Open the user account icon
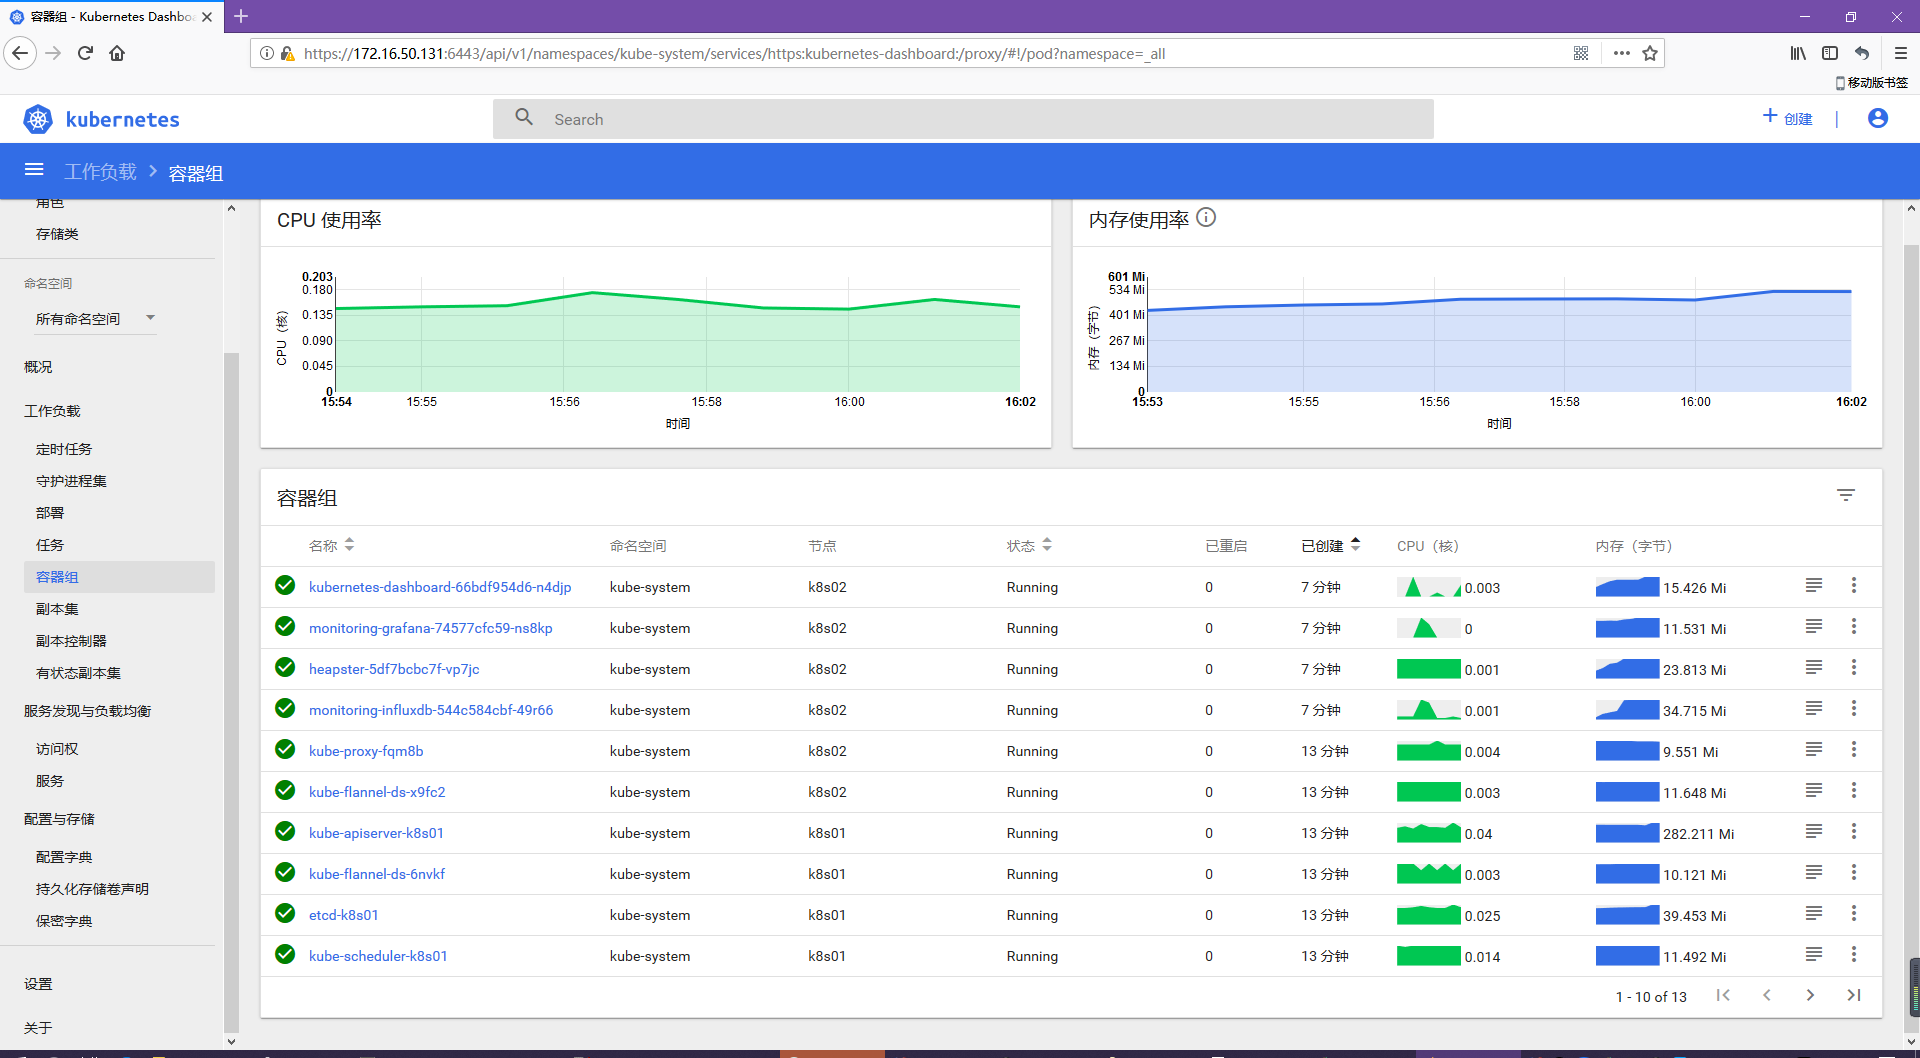Screen dimensions: 1920x1058 pyautogui.click(x=1878, y=119)
